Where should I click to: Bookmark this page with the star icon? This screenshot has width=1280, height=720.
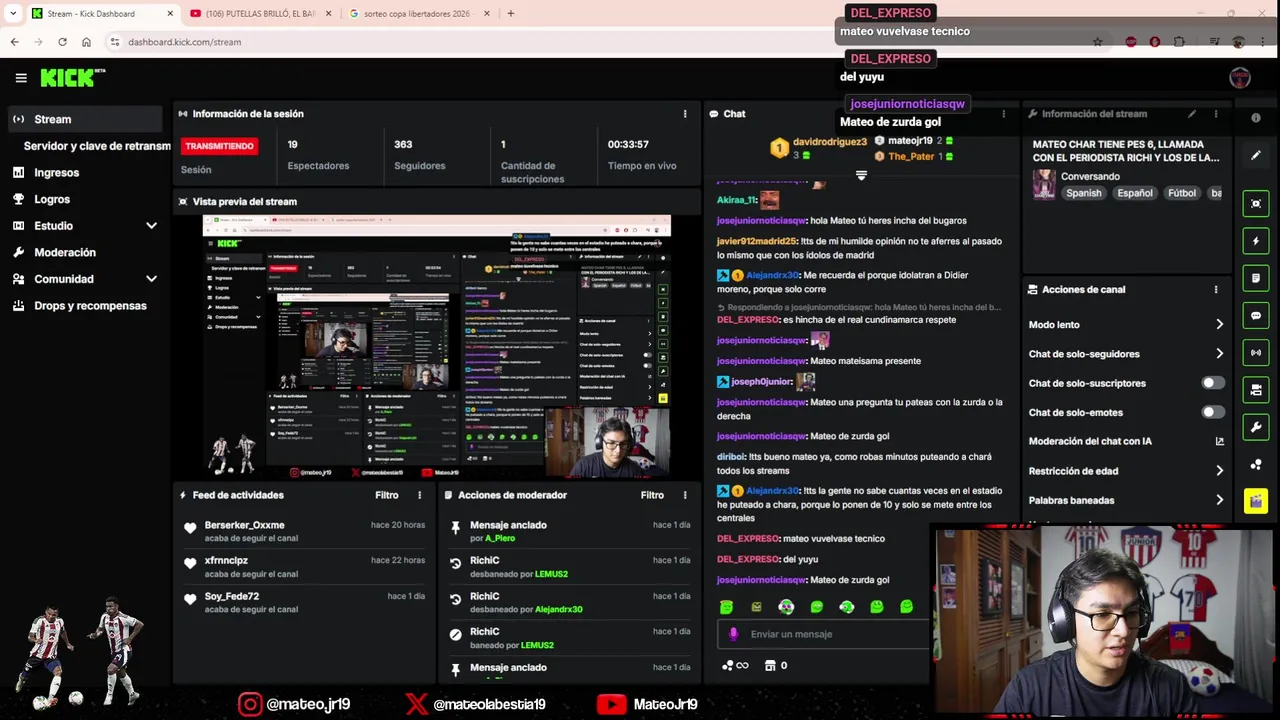pyautogui.click(x=1097, y=42)
